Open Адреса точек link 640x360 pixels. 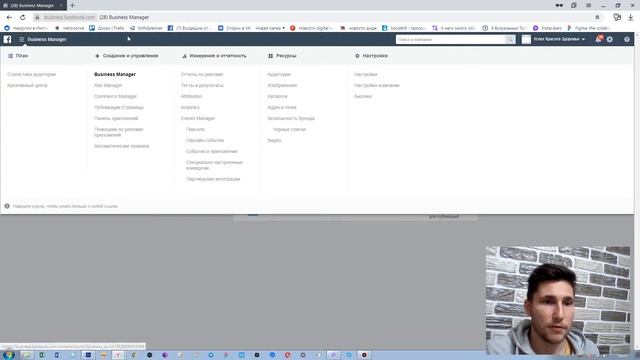(282, 107)
